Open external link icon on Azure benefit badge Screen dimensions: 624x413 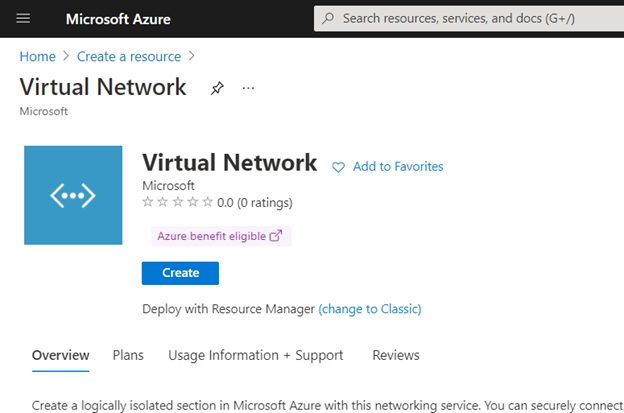(276, 236)
